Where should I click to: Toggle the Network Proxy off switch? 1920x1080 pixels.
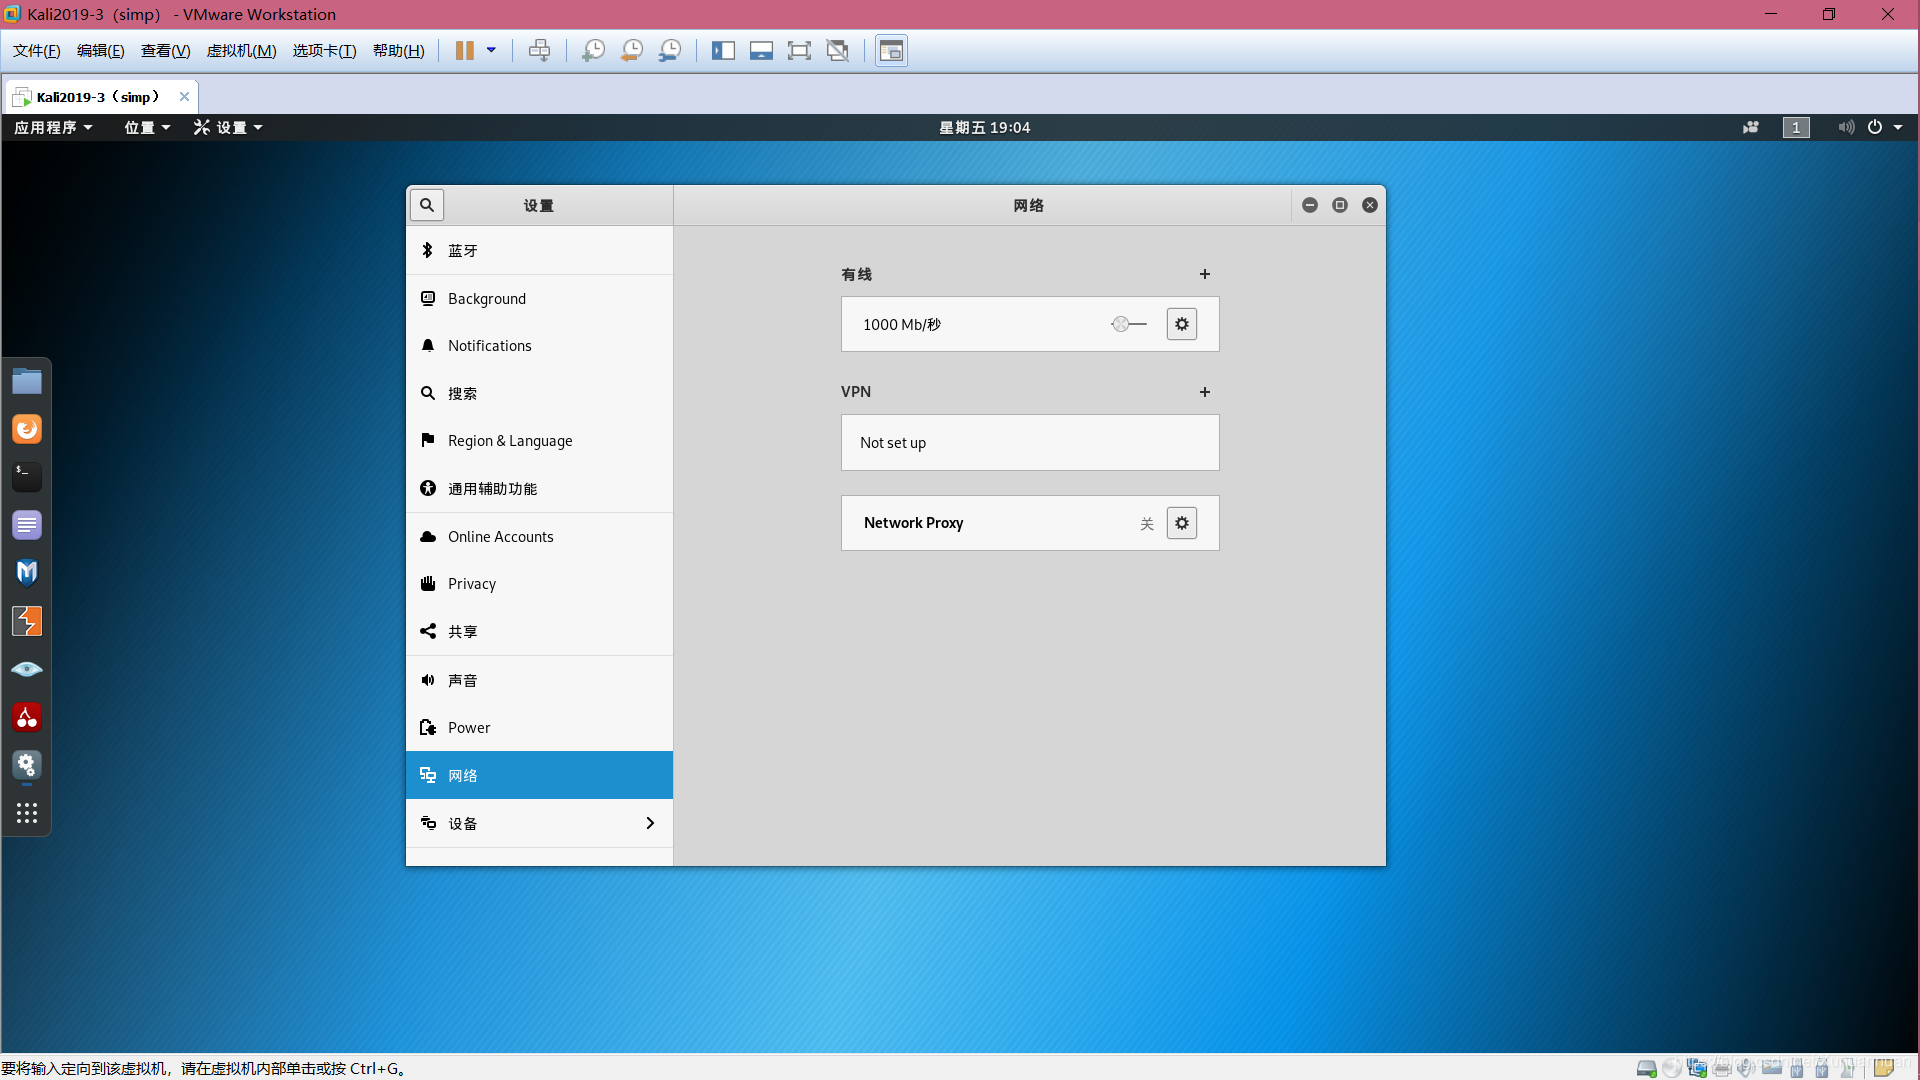pos(1145,524)
